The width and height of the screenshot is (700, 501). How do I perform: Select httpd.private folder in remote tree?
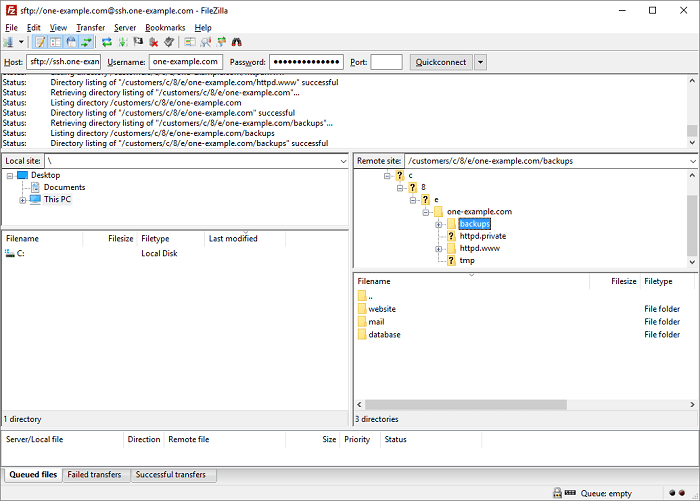click(x=483, y=236)
